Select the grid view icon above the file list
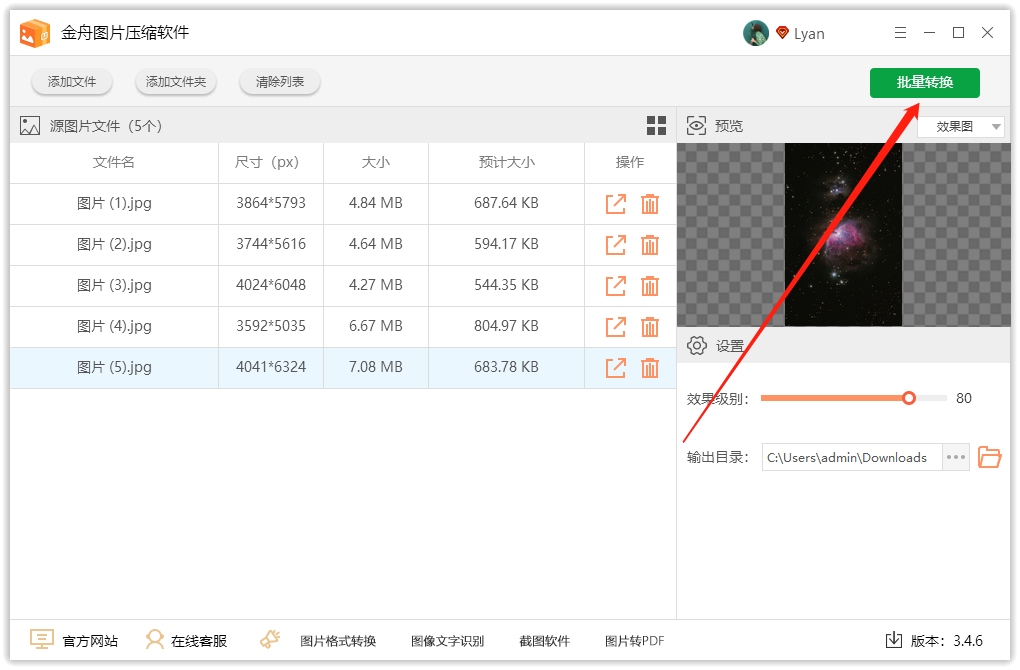 [656, 125]
